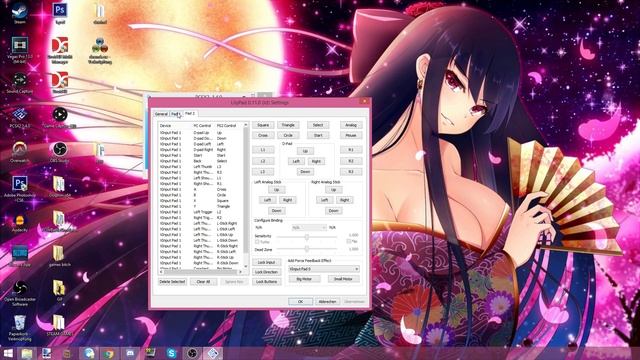Bind the L3 button
Viewport: 640px width, 360px height.
[x=263, y=172]
